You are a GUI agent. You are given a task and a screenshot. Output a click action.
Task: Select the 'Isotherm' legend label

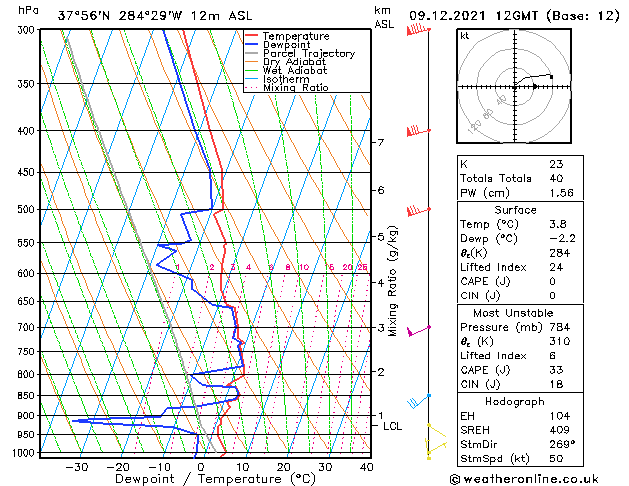[x=286, y=79]
